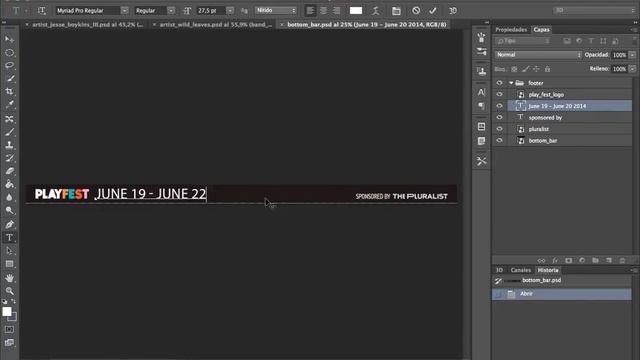Select the sponsored by text layer
640x360 pixels.
click(x=569, y=117)
